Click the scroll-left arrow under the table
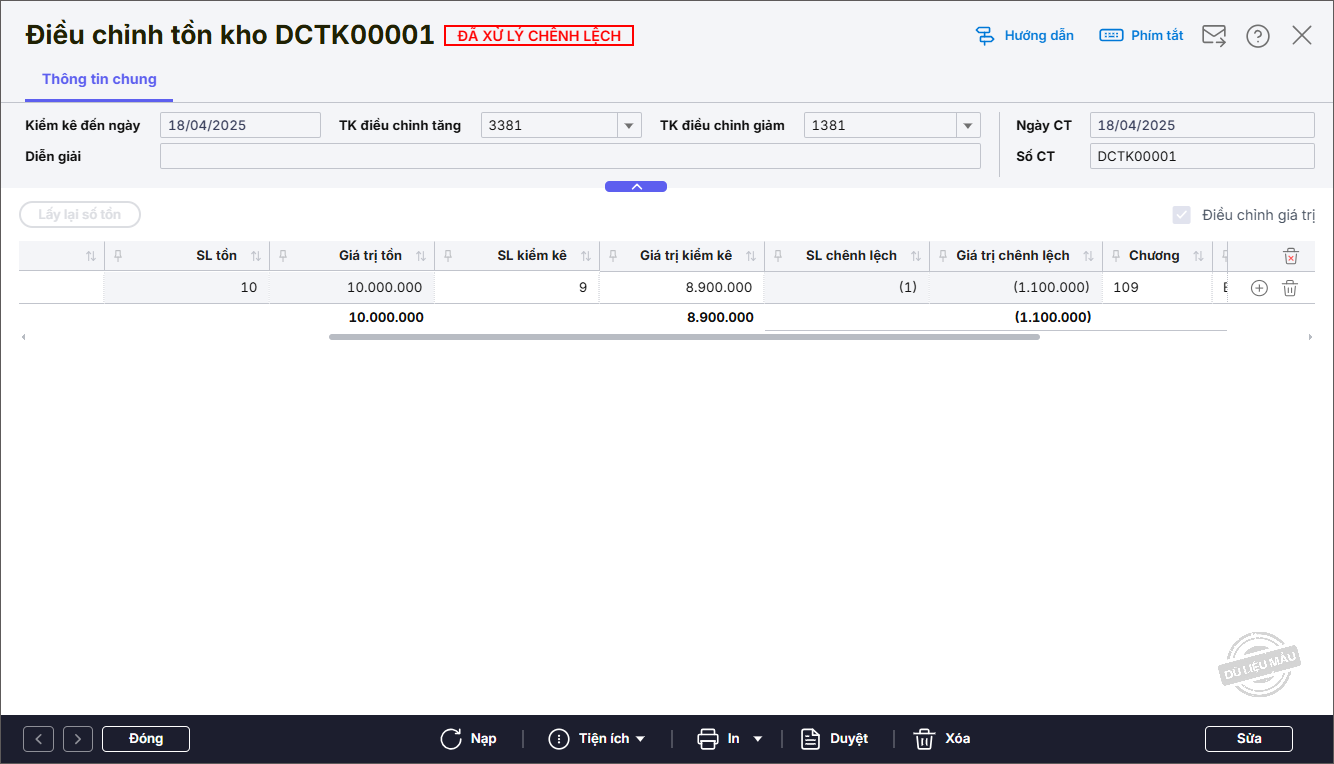Screen dimensions: 1334x764 point(24,337)
